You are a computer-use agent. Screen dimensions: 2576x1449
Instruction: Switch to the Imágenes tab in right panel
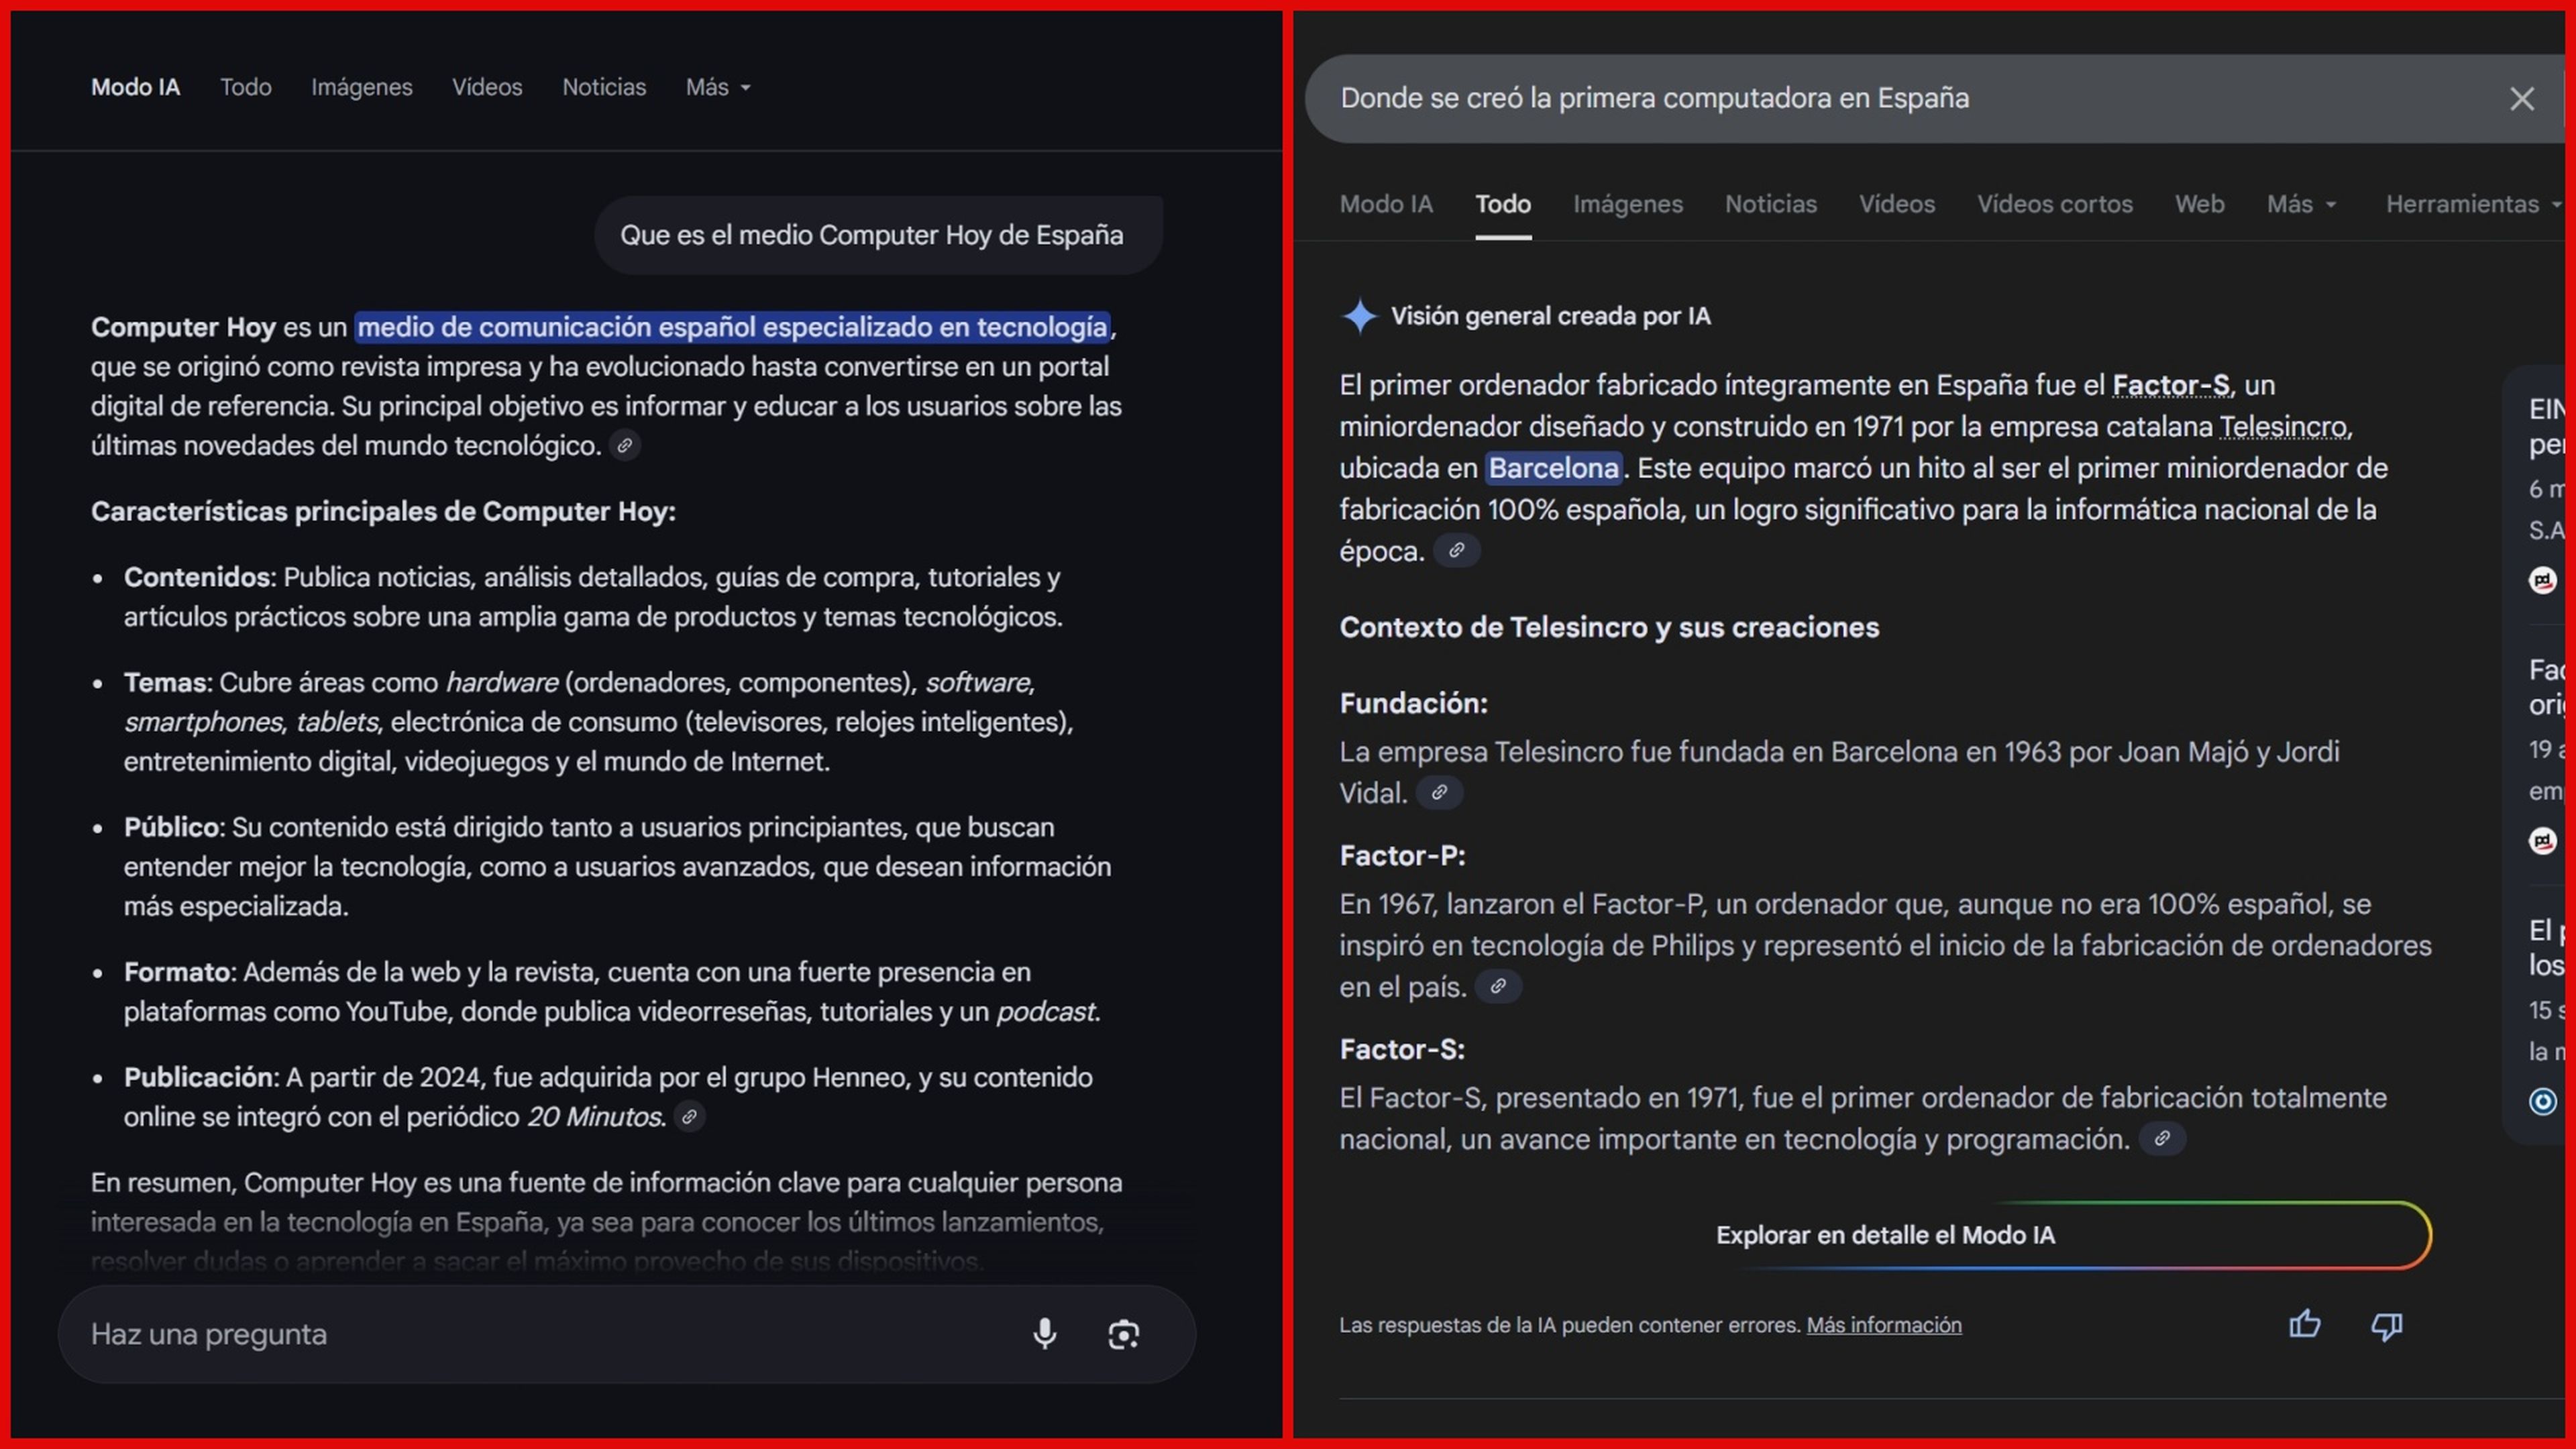pyautogui.click(x=1627, y=204)
